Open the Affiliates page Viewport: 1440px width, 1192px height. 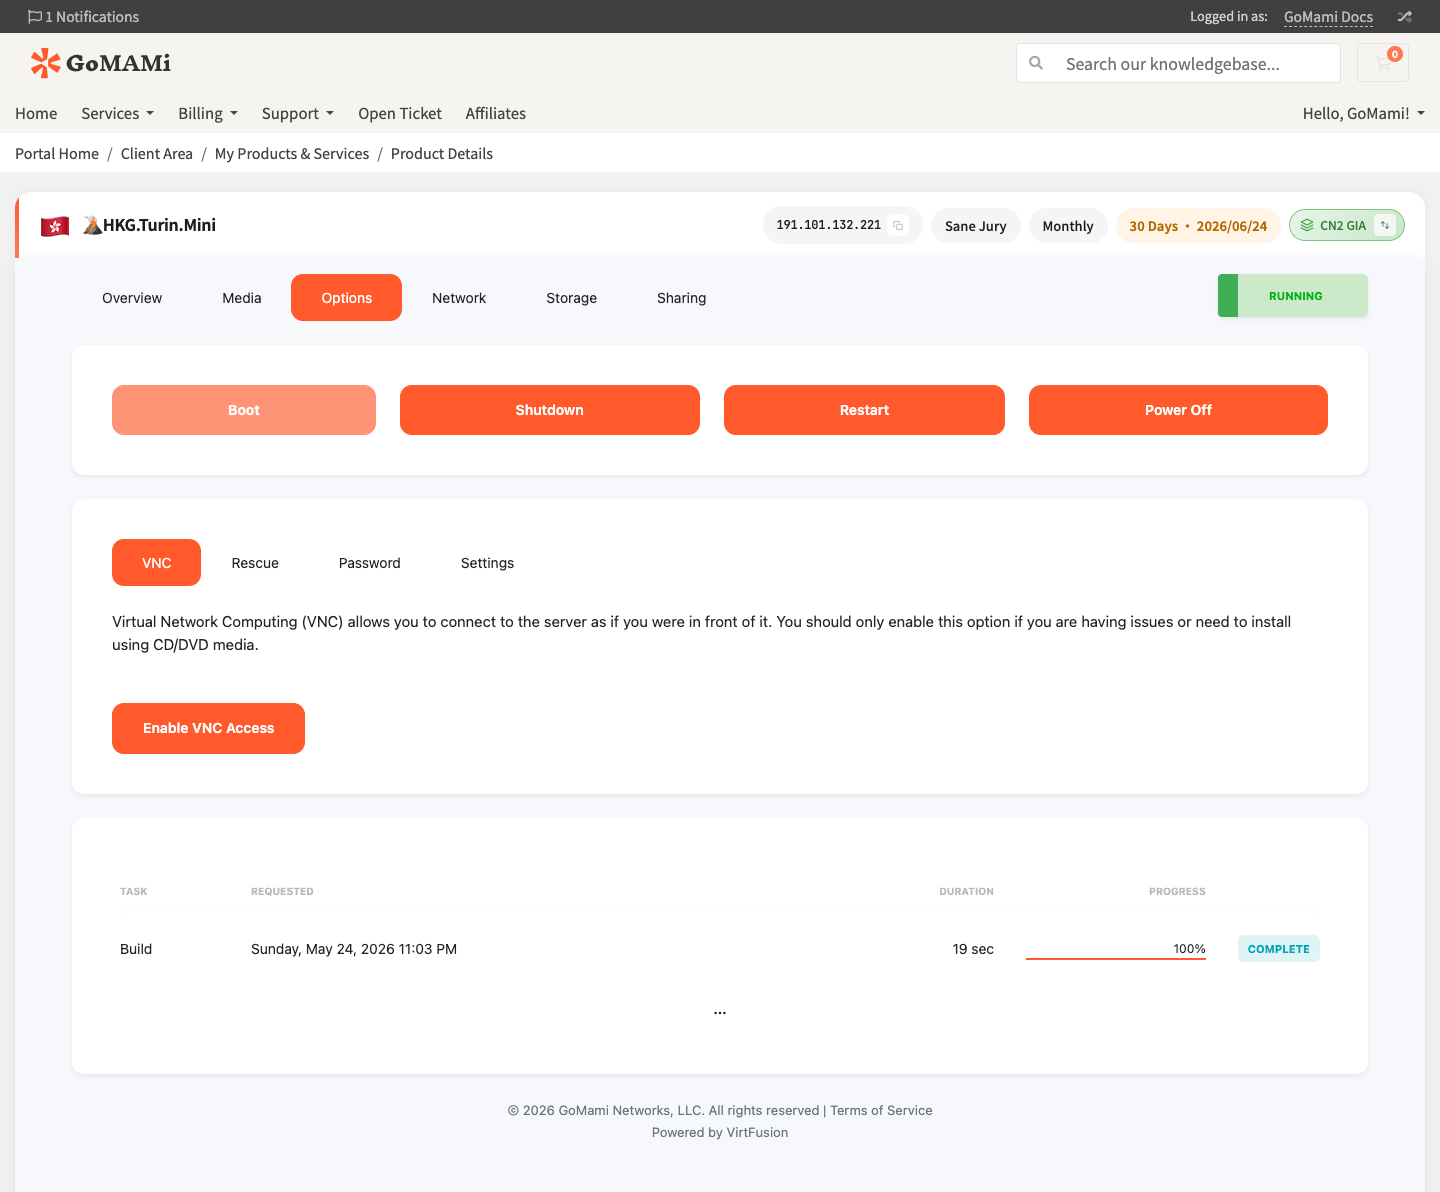coord(496,114)
